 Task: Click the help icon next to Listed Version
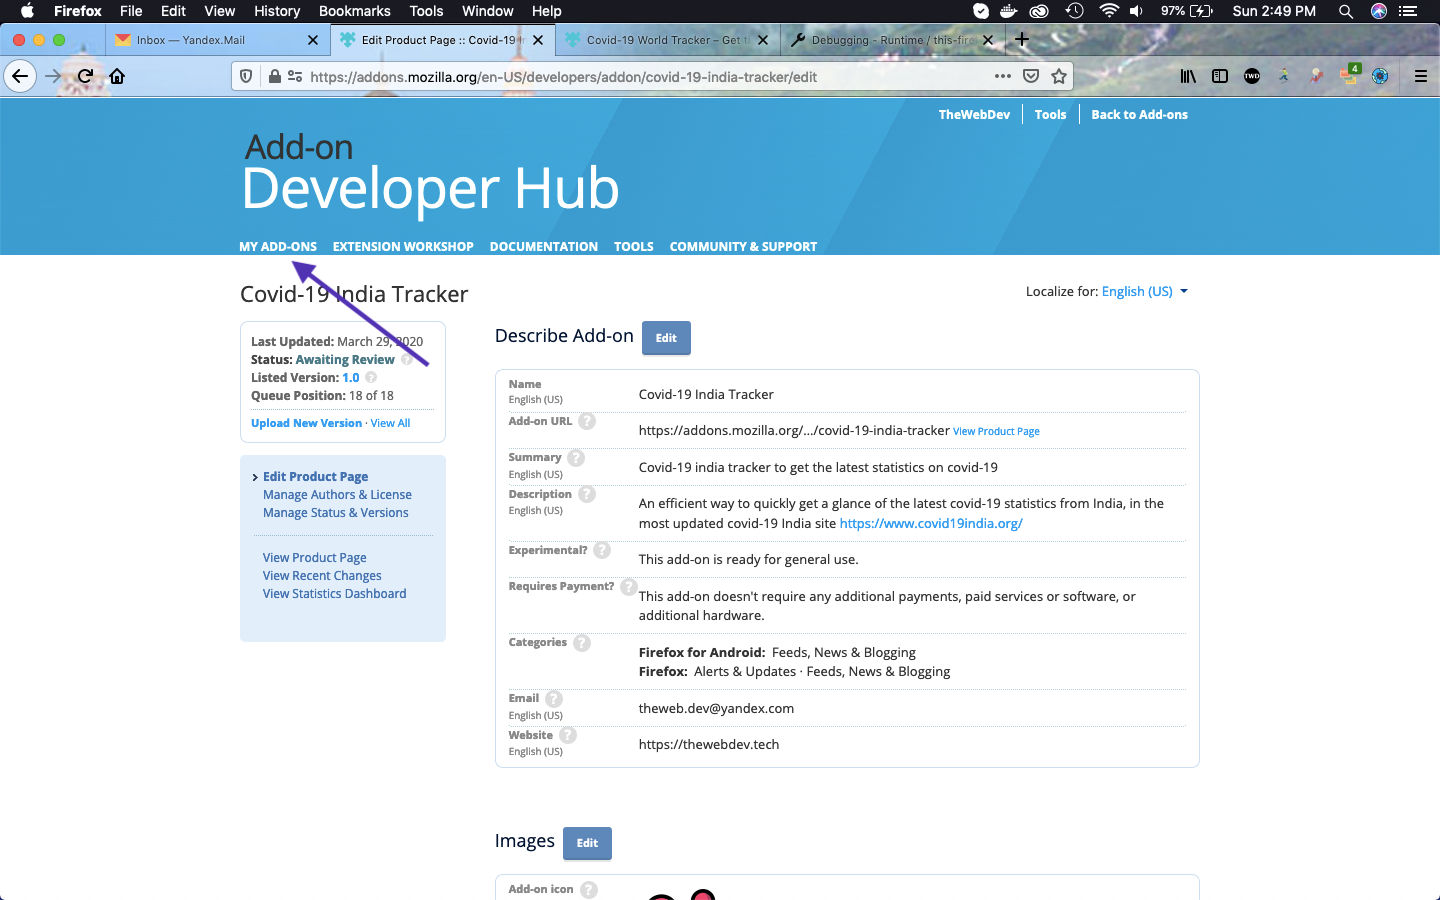click(371, 378)
